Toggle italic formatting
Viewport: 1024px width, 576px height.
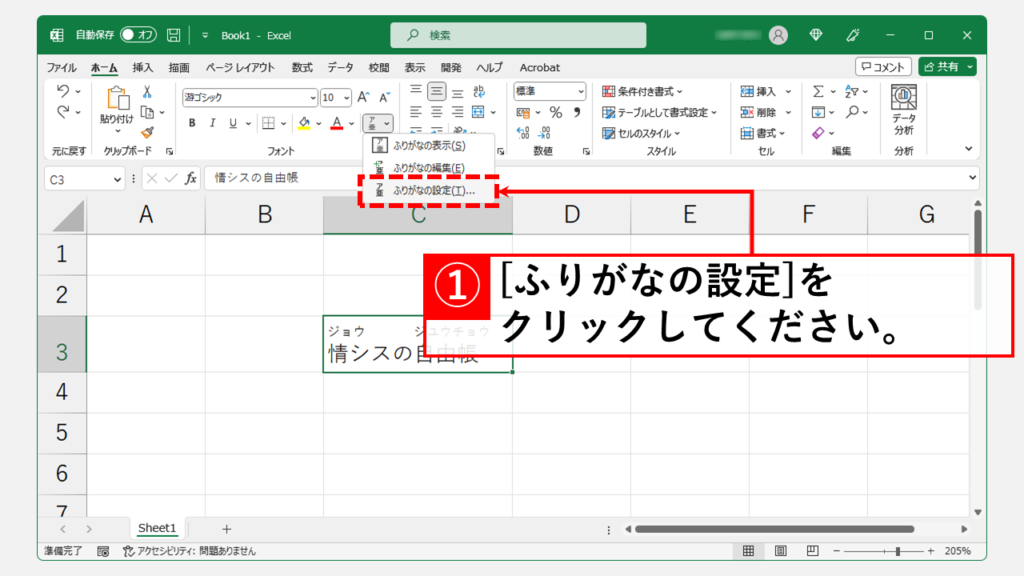coord(213,123)
